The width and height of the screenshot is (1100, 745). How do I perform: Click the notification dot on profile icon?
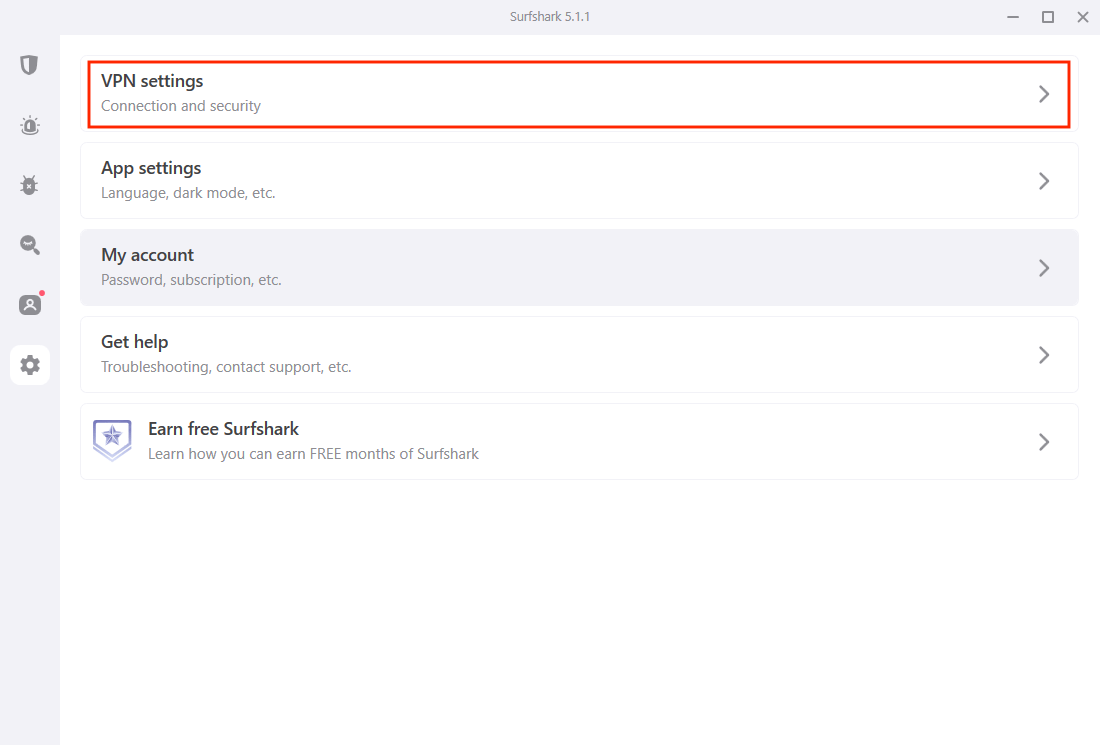click(41, 294)
